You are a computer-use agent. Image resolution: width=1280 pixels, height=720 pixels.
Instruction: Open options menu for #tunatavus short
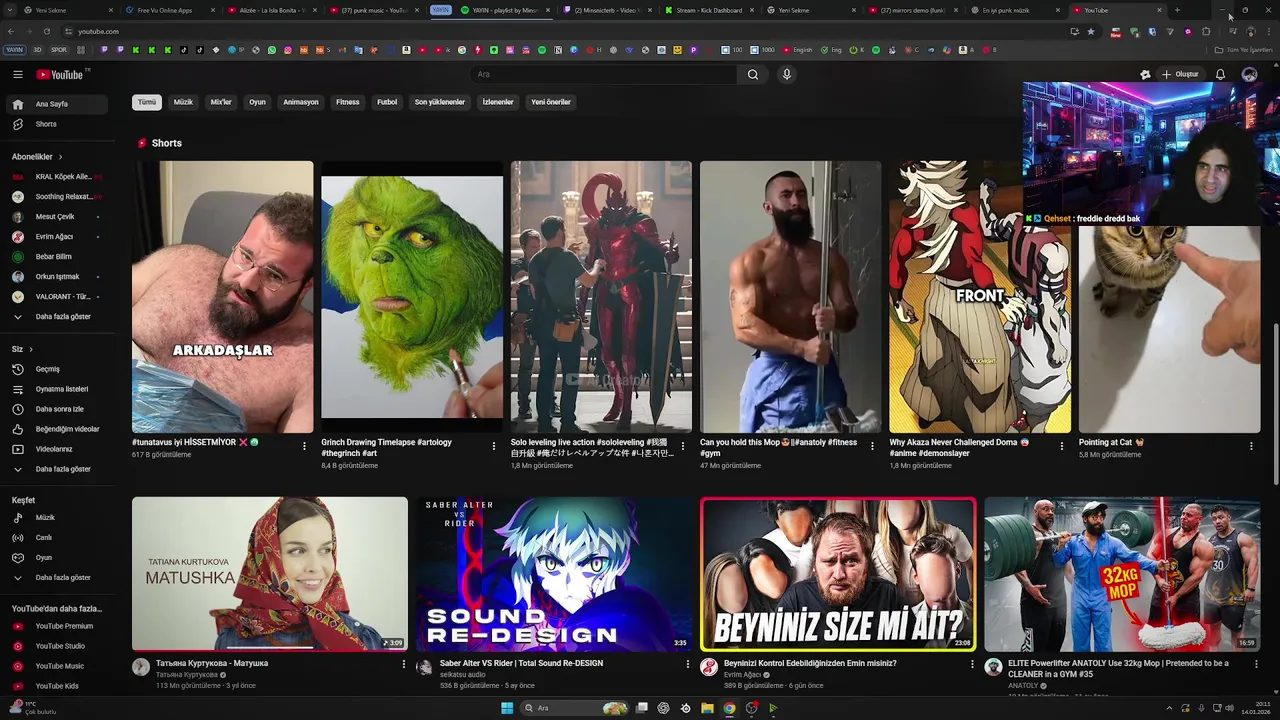(x=304, y=446)
